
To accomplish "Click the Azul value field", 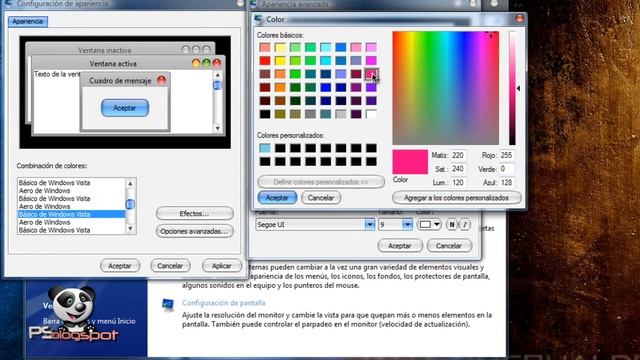I will click(x=507, y=182).
